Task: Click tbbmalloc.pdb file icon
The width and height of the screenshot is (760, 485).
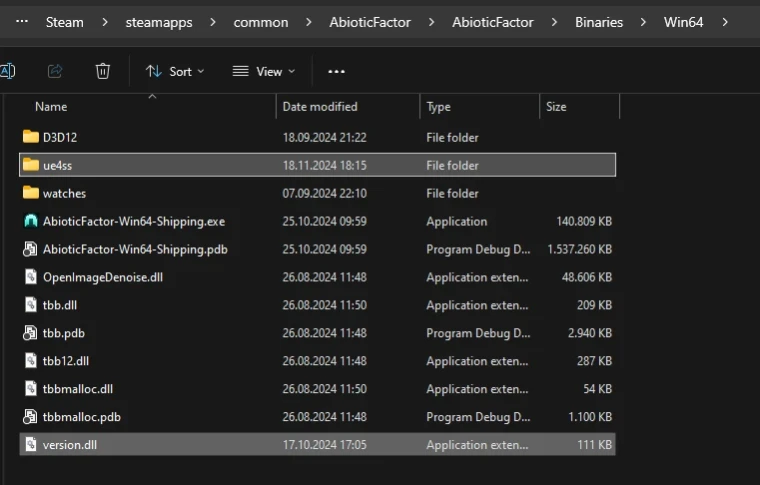Action: point(30,417)
